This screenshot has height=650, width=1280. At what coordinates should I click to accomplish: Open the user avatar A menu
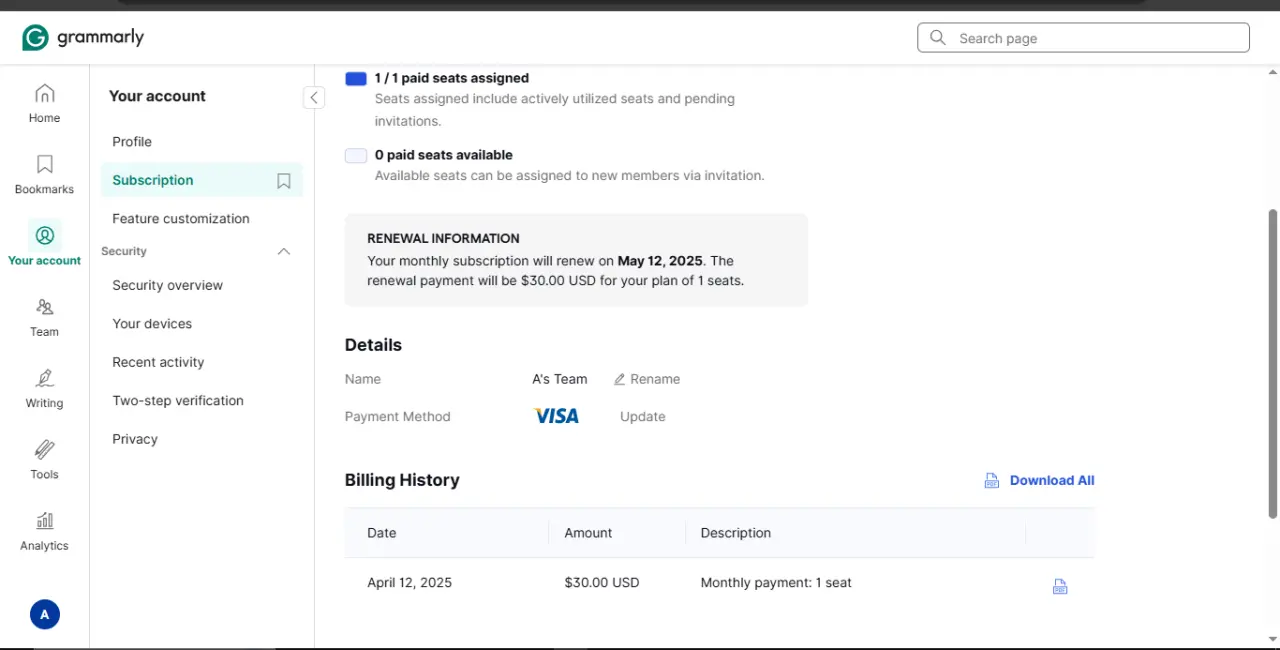[x=44, y=614]
